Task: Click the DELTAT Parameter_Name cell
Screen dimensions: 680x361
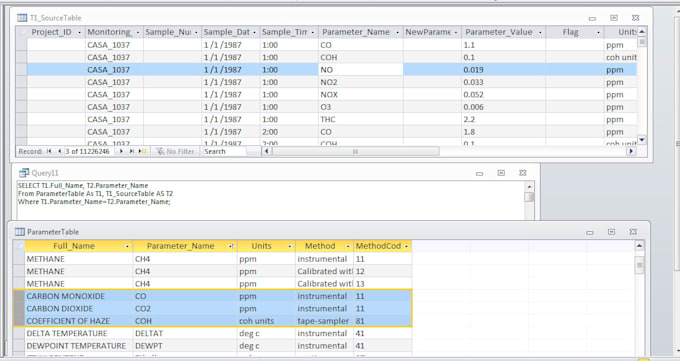Action: point(185,333)
